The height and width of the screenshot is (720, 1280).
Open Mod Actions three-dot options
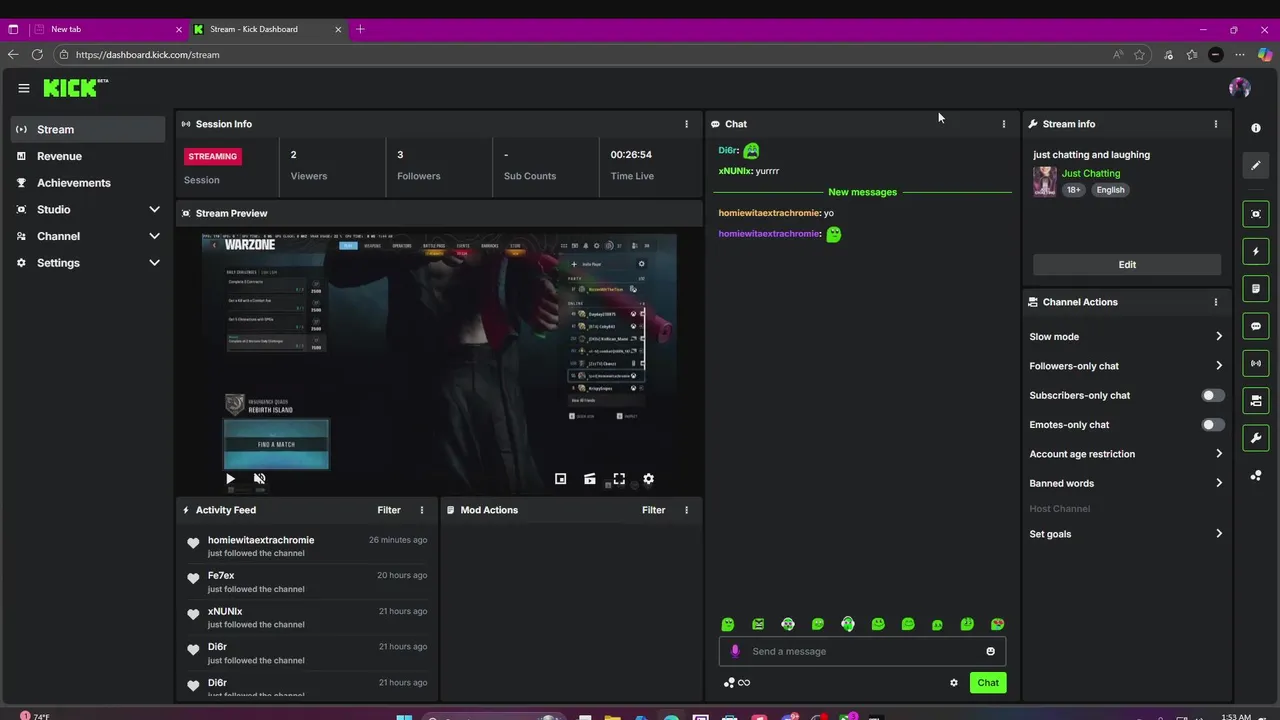point(686,510)
